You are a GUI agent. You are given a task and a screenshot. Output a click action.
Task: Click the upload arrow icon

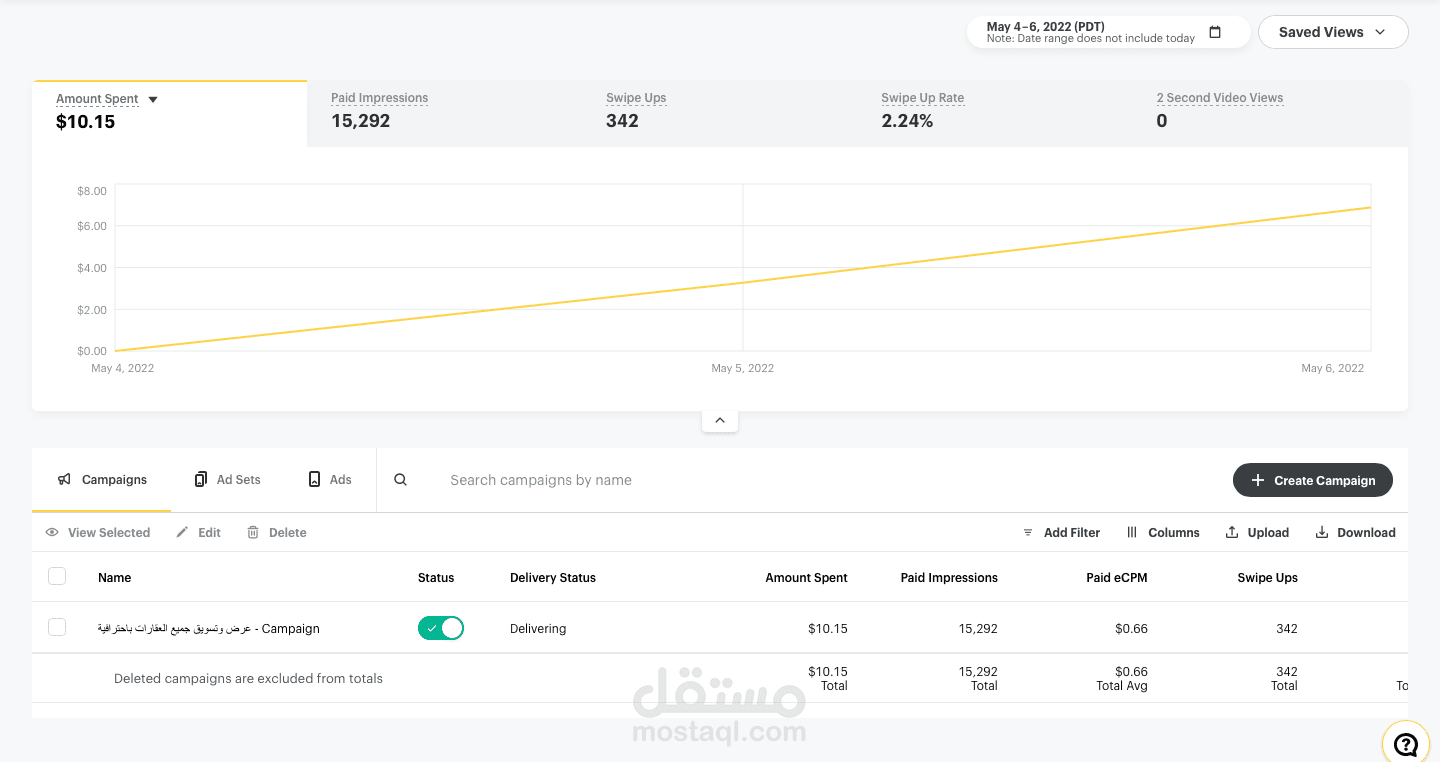coord(1232,533)
